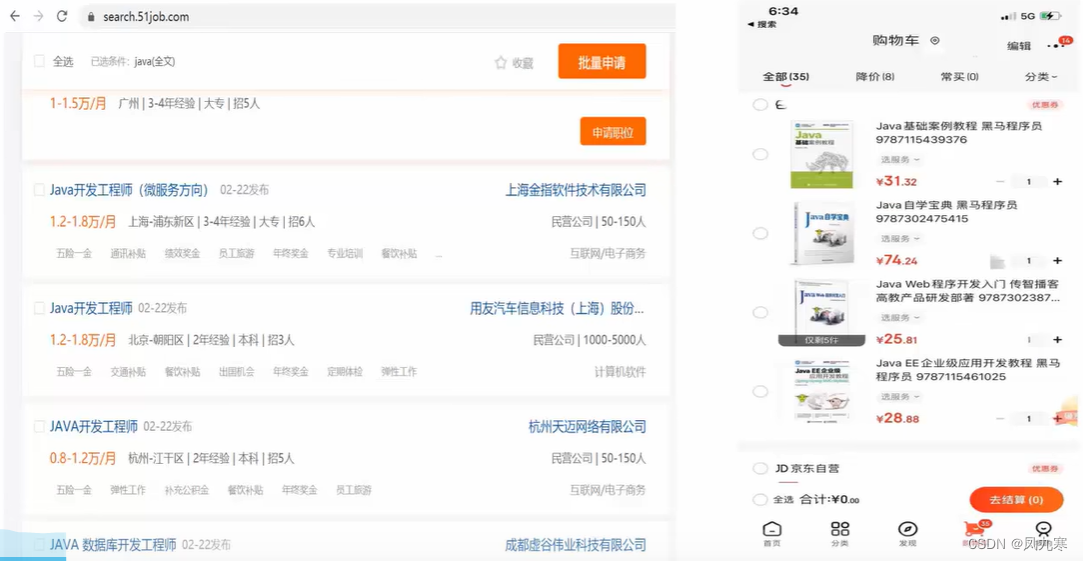The image size is (1083, 561).
Task: Tap the 去结算 (0) checkout button
Action: coord(1016,500)
